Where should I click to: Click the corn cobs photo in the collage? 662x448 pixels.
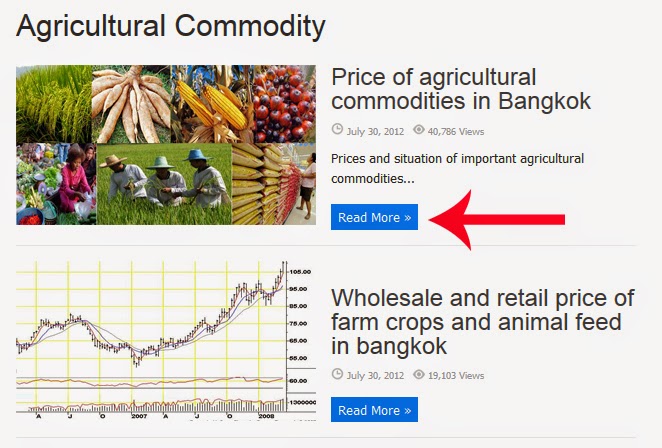[x=212, y=104]
